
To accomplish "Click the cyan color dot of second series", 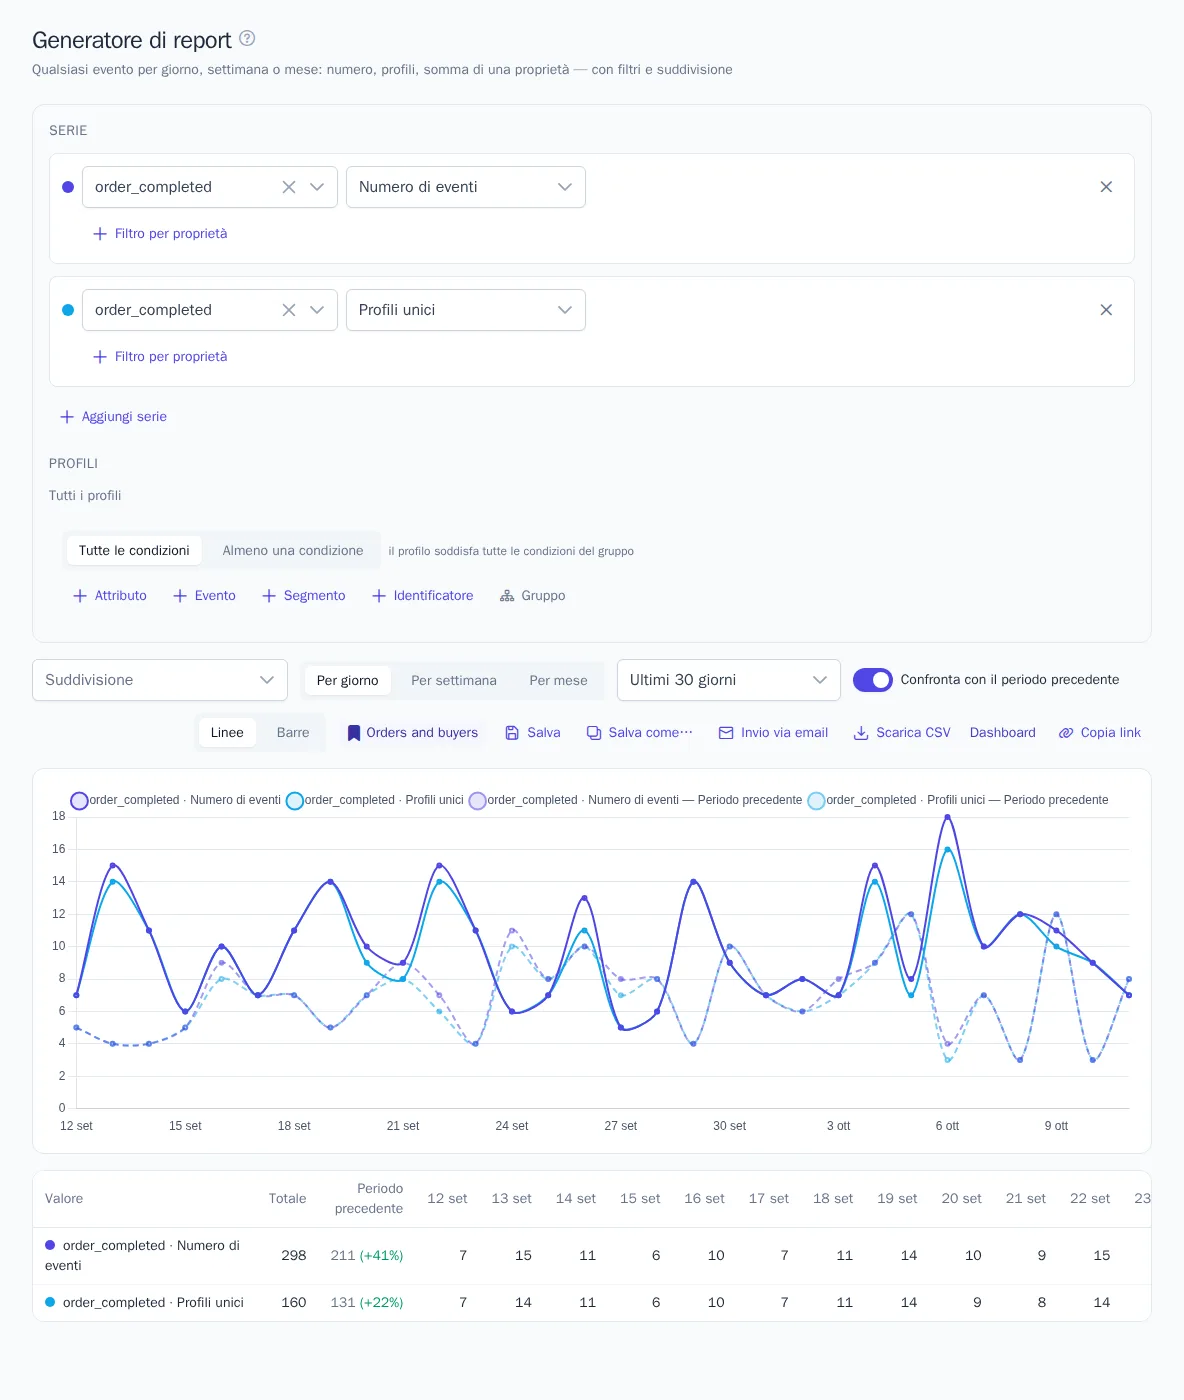I will (68, 310).
